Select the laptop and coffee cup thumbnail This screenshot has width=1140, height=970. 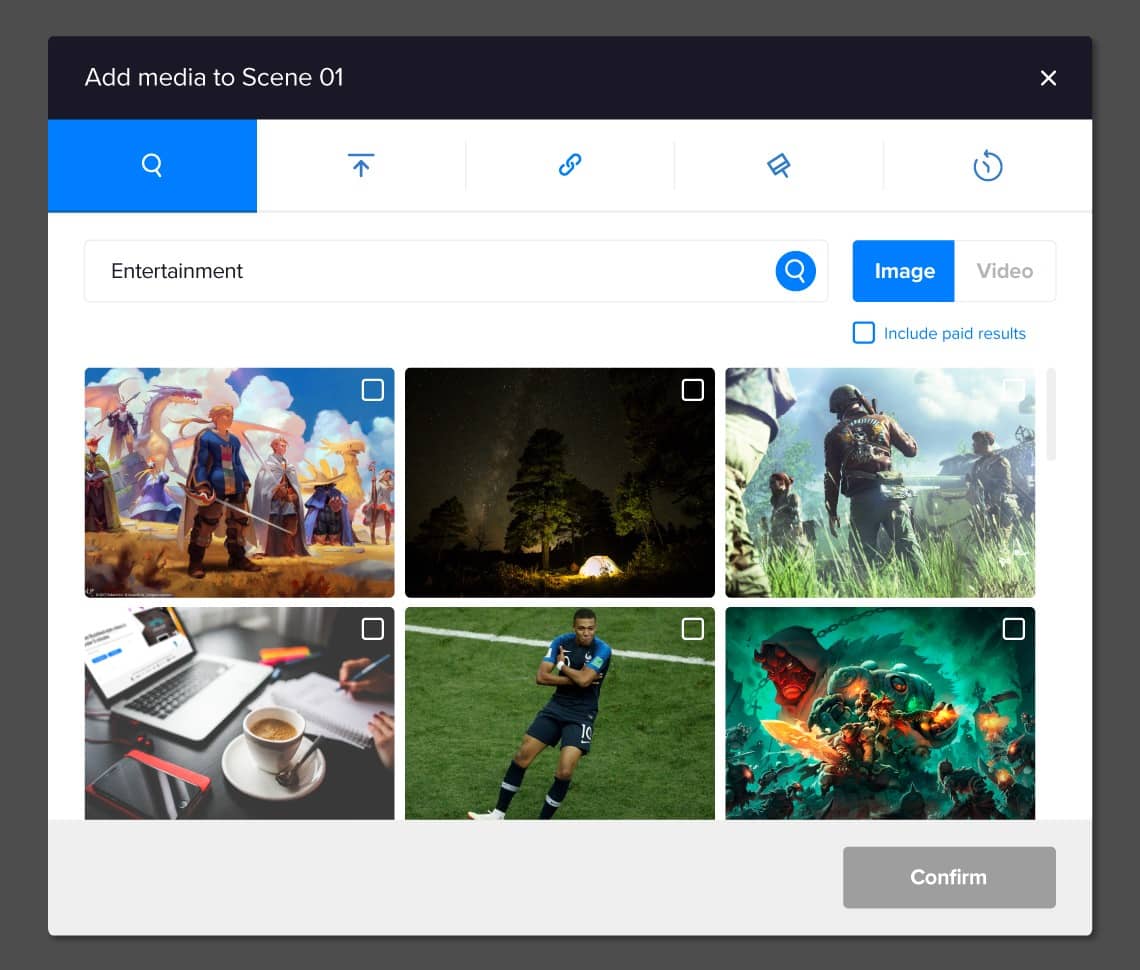click(239, 714)
